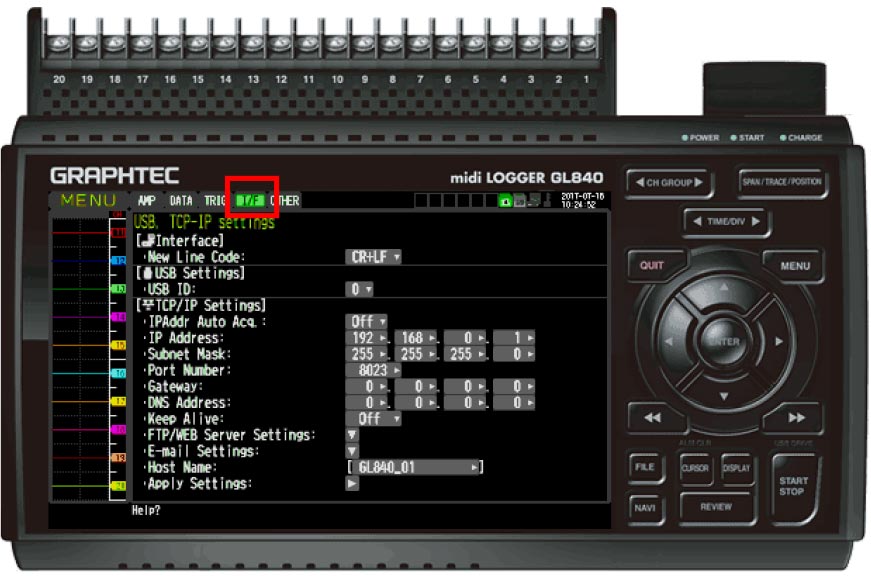
Task: Click the down arrow direction key
Action: (724, 396)
